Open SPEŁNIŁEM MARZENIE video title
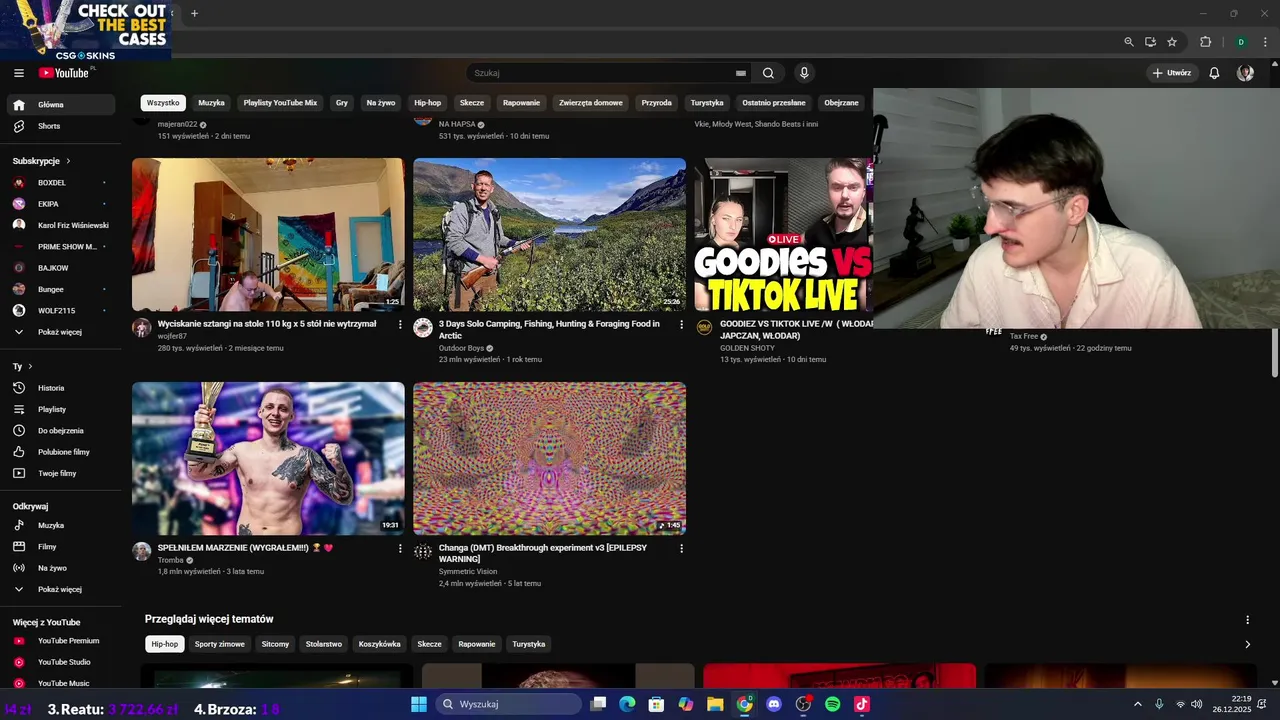Image resolution: width=1280 pixels, height=720 pixels. coord(245,548)
